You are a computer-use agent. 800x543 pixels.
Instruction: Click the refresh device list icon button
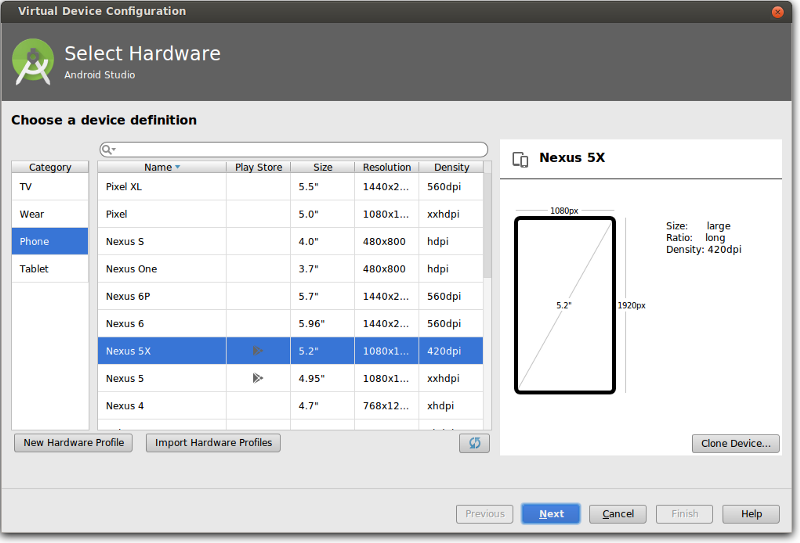click(x=474, y=442)
